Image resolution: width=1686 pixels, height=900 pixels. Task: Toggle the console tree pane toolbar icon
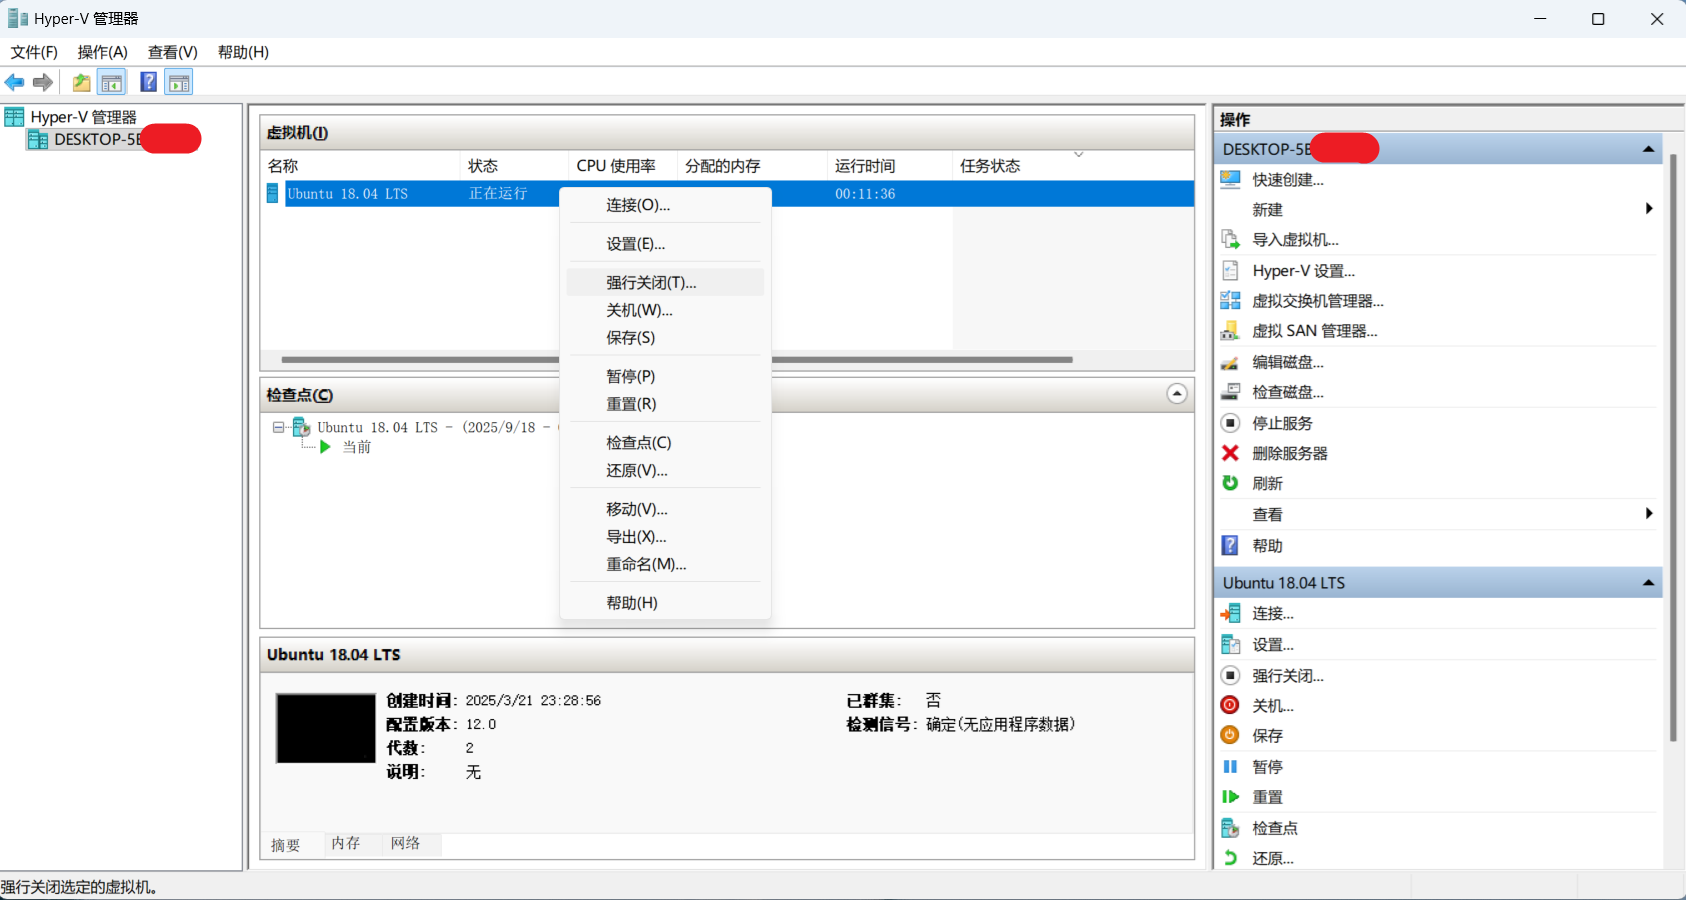click(111, 83)
